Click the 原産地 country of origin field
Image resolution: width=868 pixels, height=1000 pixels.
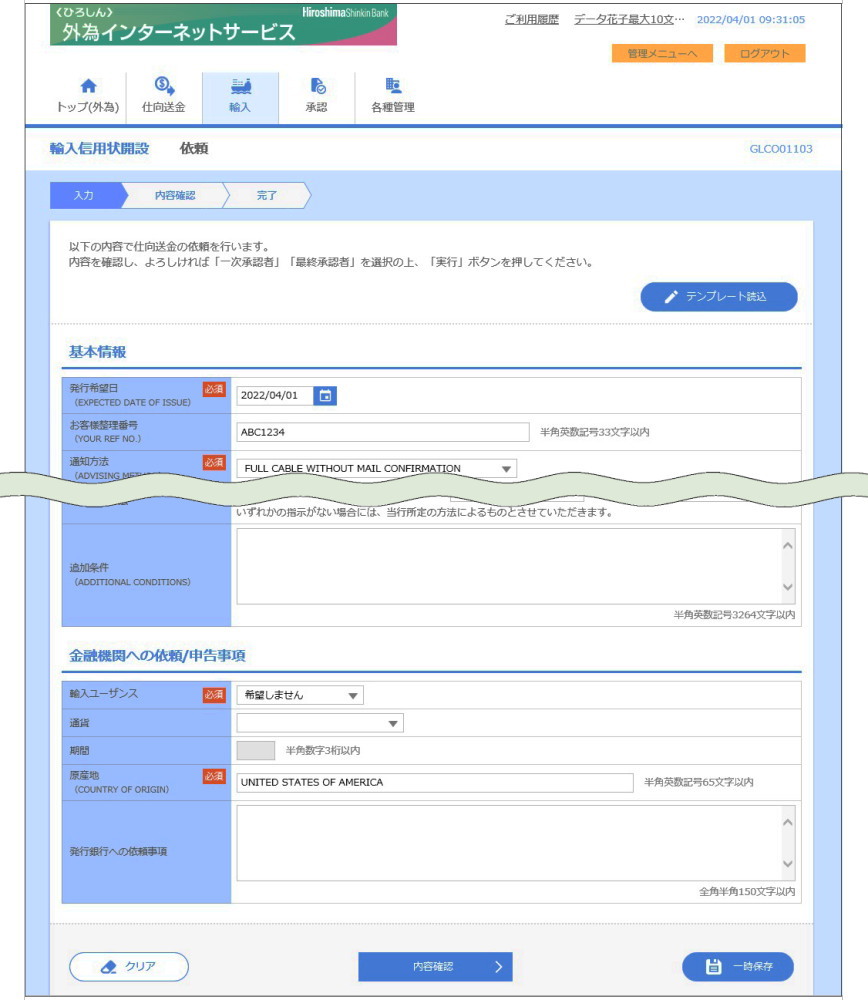point(434,782)
